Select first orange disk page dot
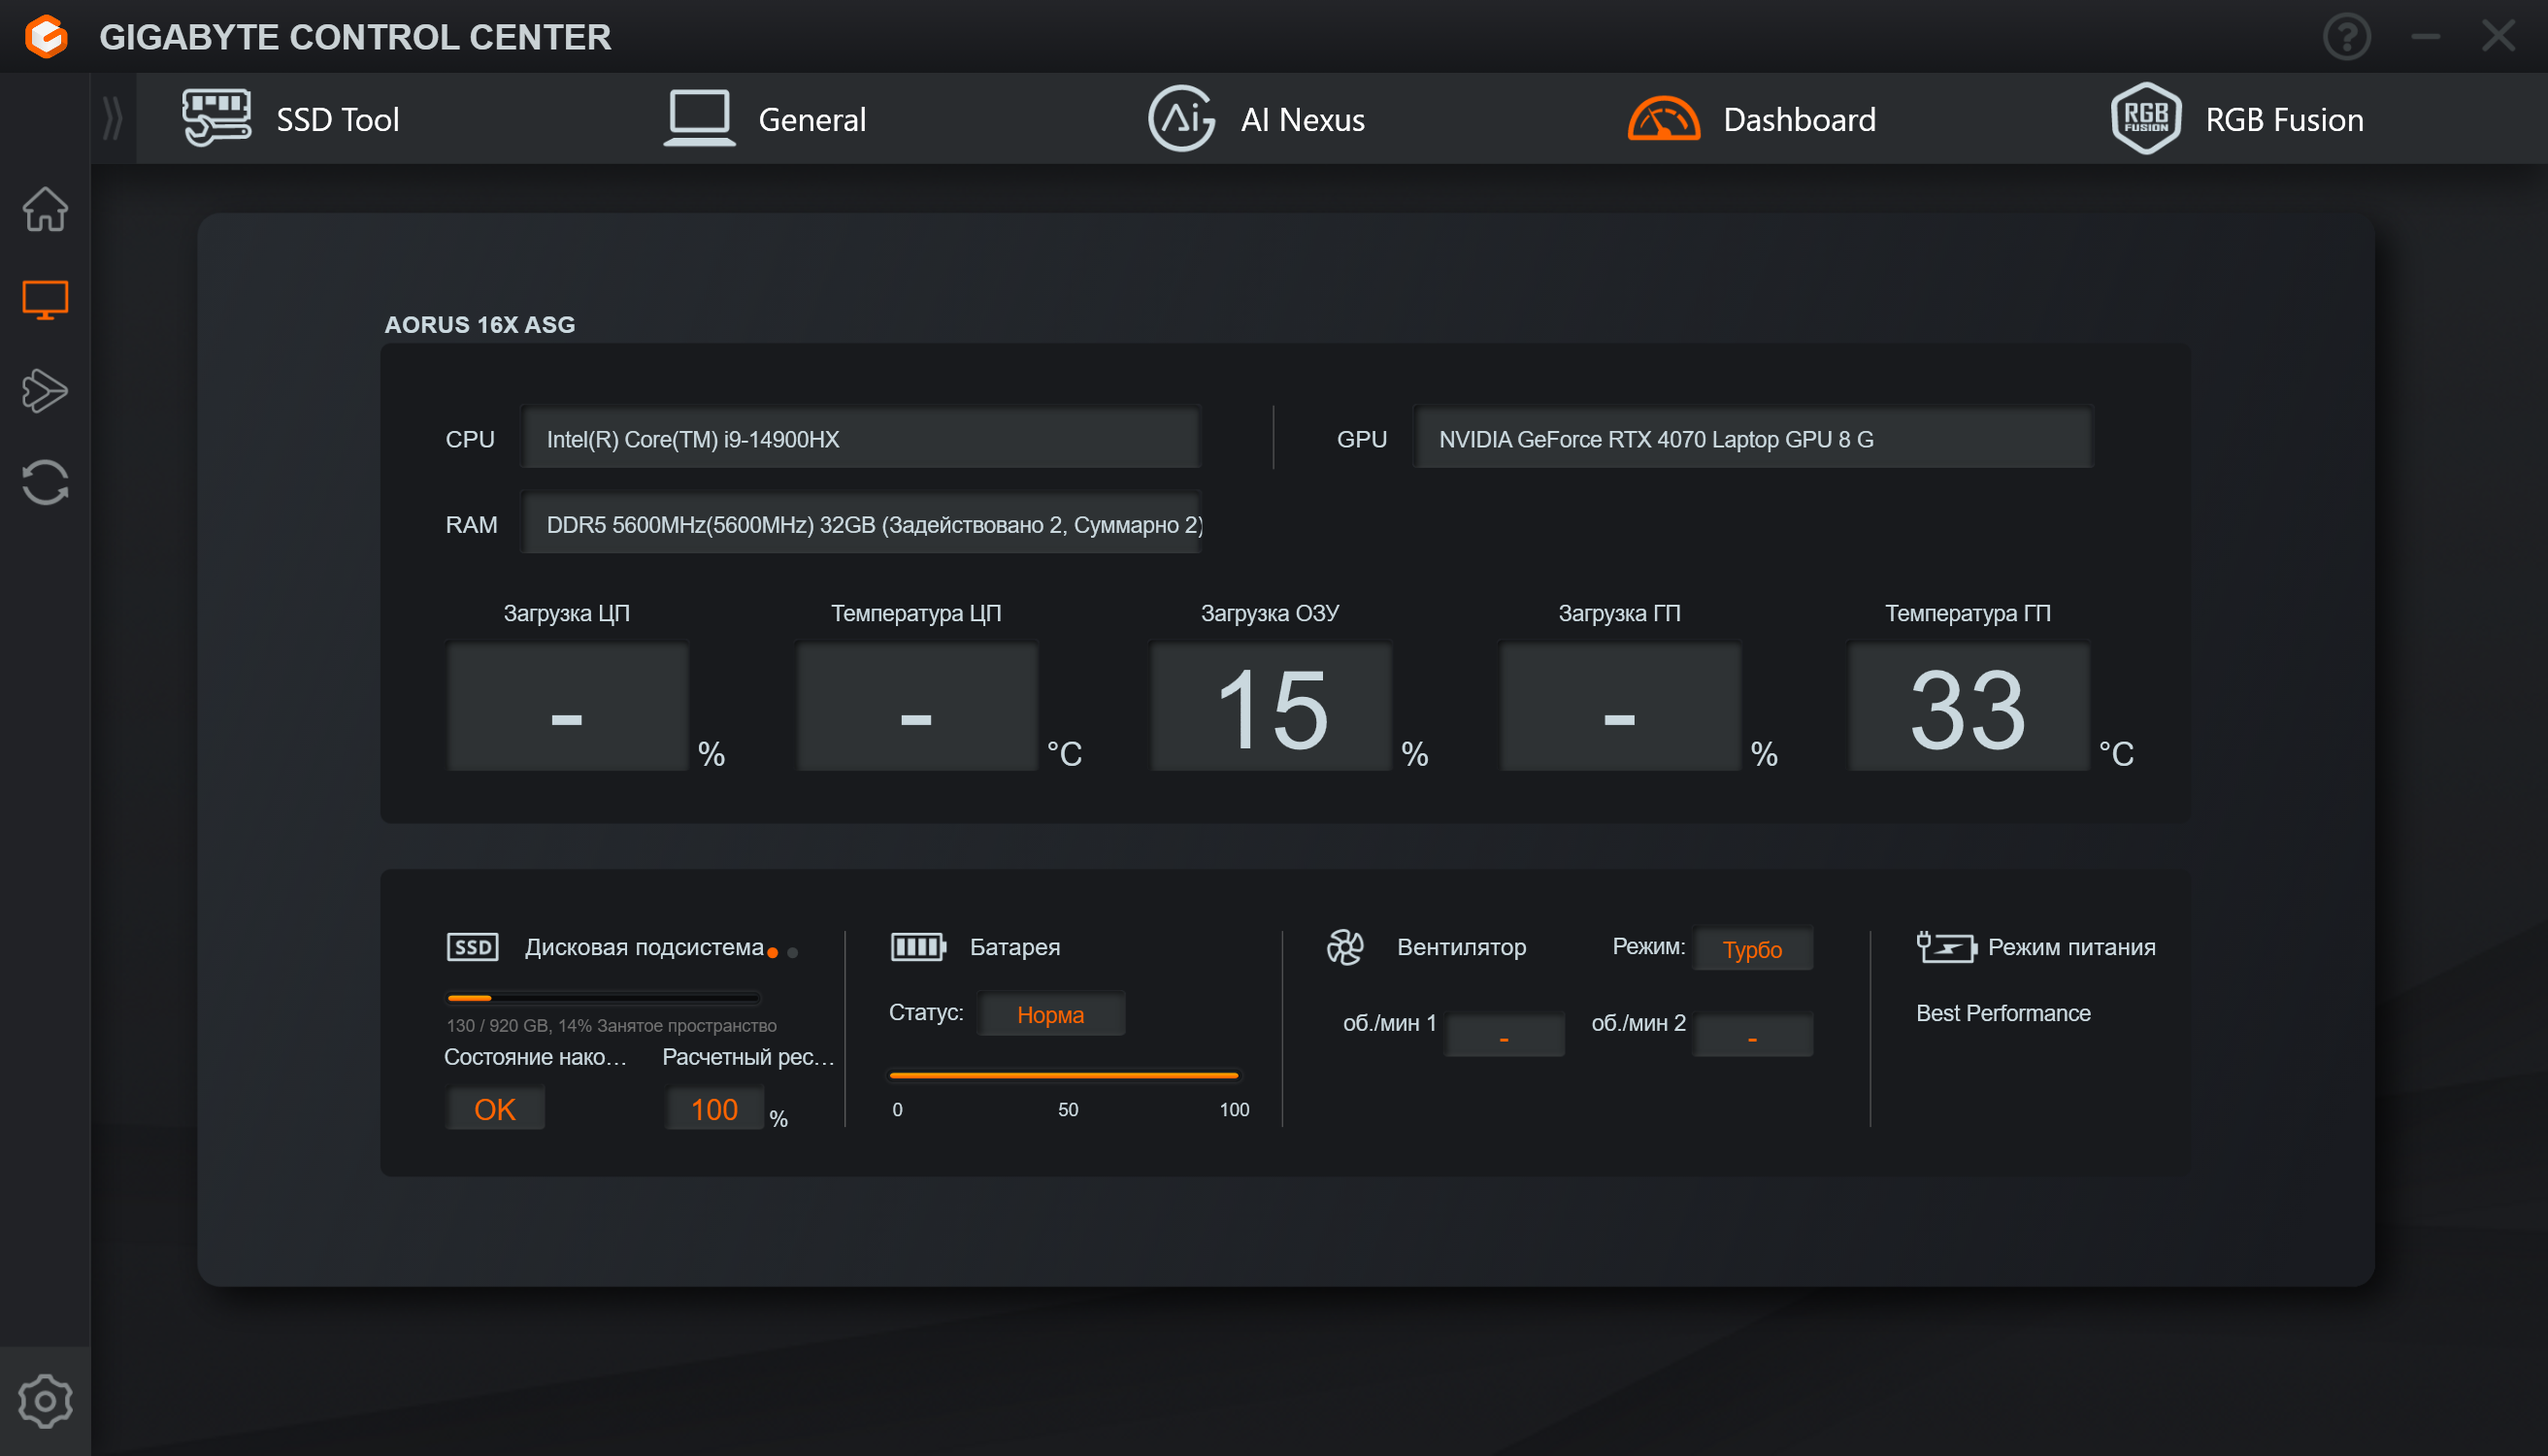 pos(772,953)
